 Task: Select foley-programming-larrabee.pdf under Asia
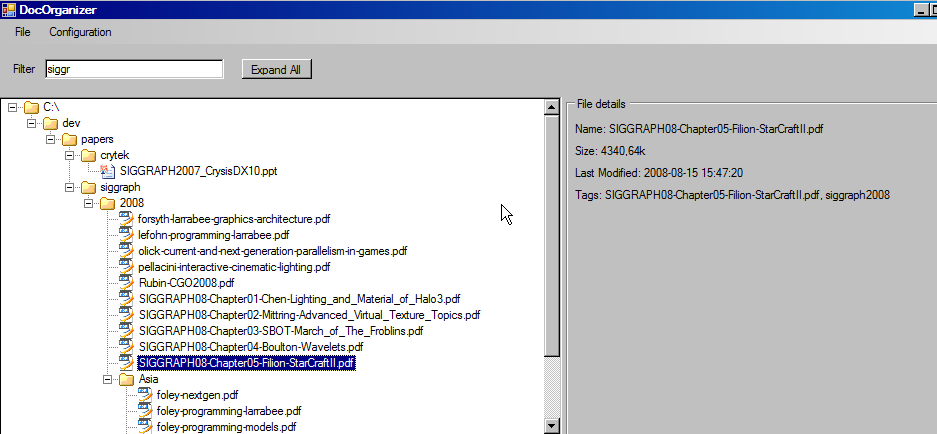229,411
